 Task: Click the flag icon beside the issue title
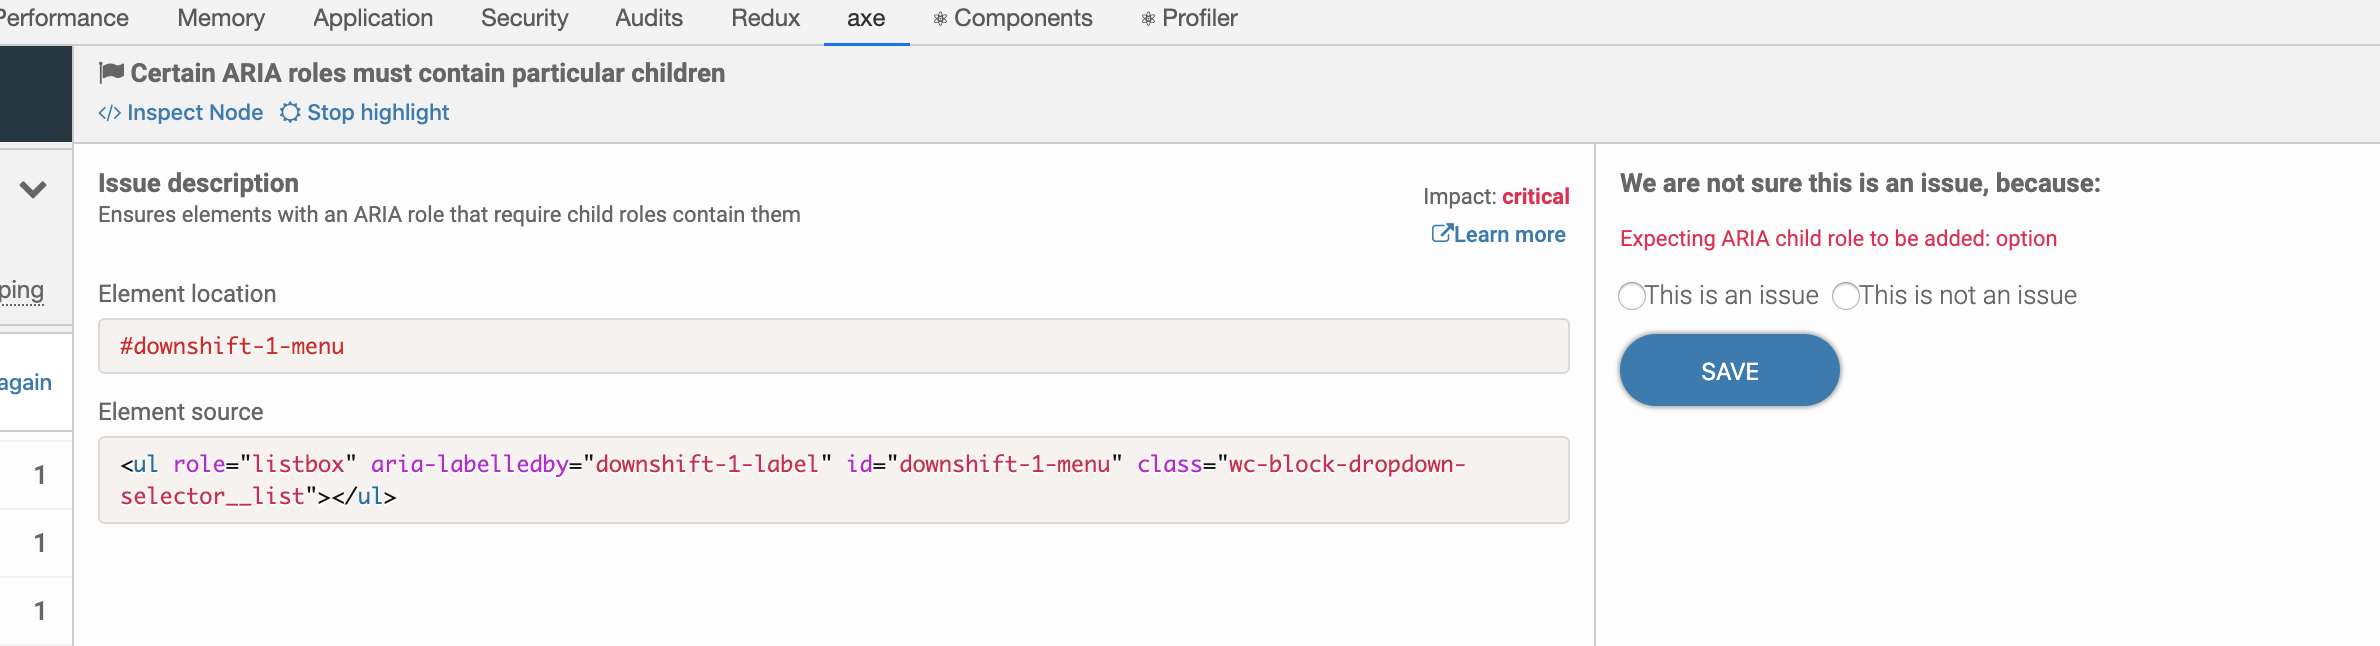pyautogui.click(x=111, y=72)
